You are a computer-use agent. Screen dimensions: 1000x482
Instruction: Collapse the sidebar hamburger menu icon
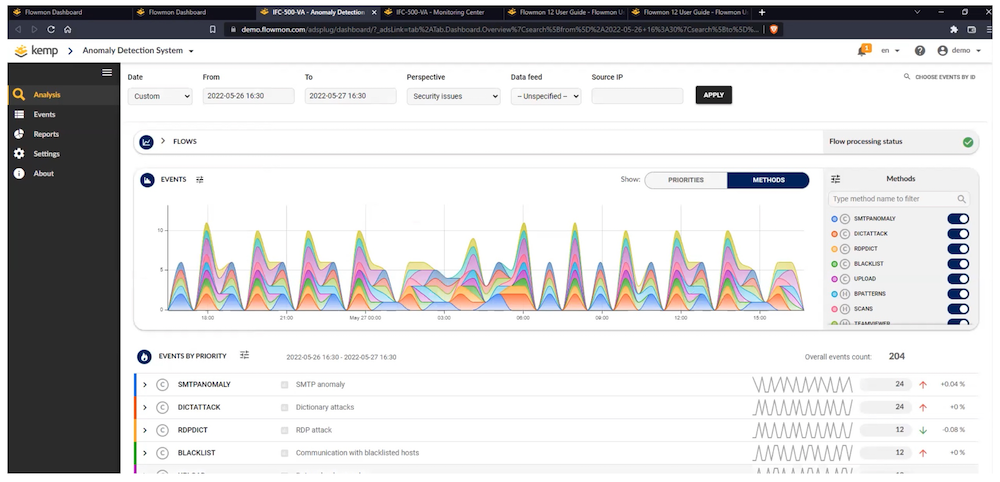click(107, 72)
